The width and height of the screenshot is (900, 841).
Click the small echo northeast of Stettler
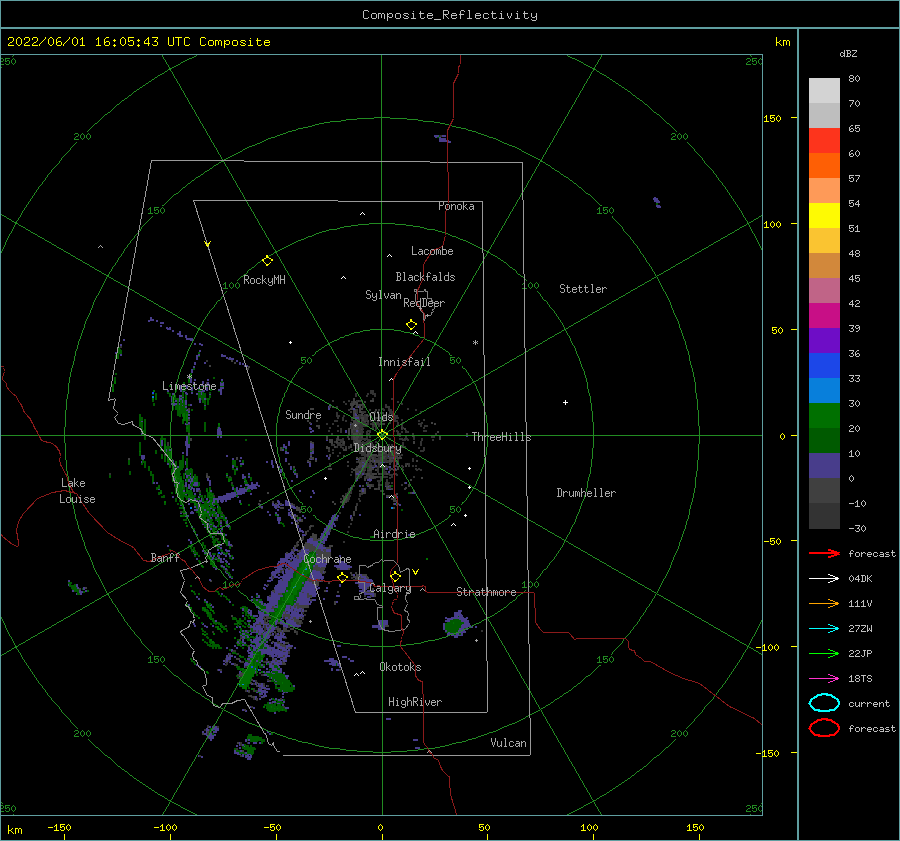[x=657, y=202]
